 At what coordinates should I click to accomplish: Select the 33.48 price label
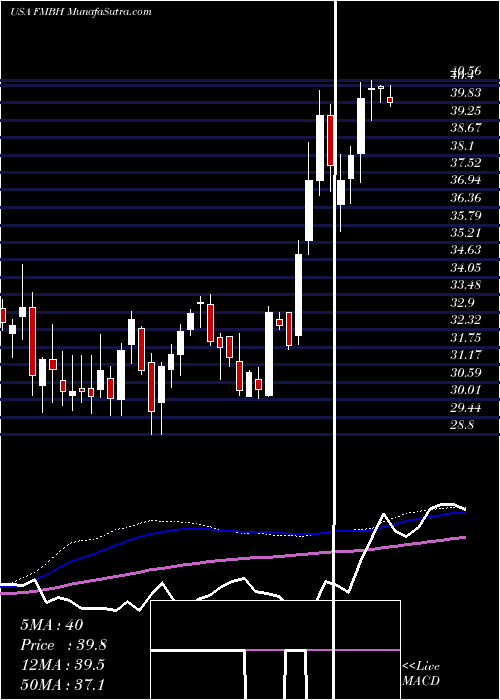[466, 285]
